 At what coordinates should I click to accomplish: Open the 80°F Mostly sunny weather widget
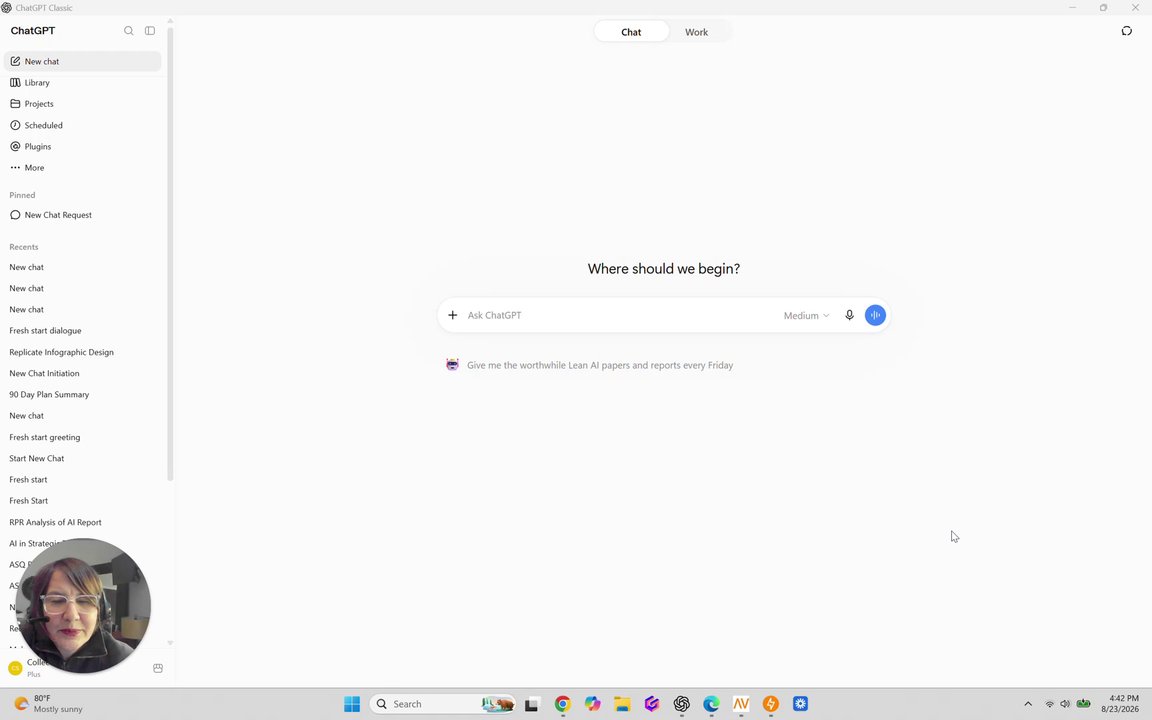pyautogui.click(x=48, y=704)
